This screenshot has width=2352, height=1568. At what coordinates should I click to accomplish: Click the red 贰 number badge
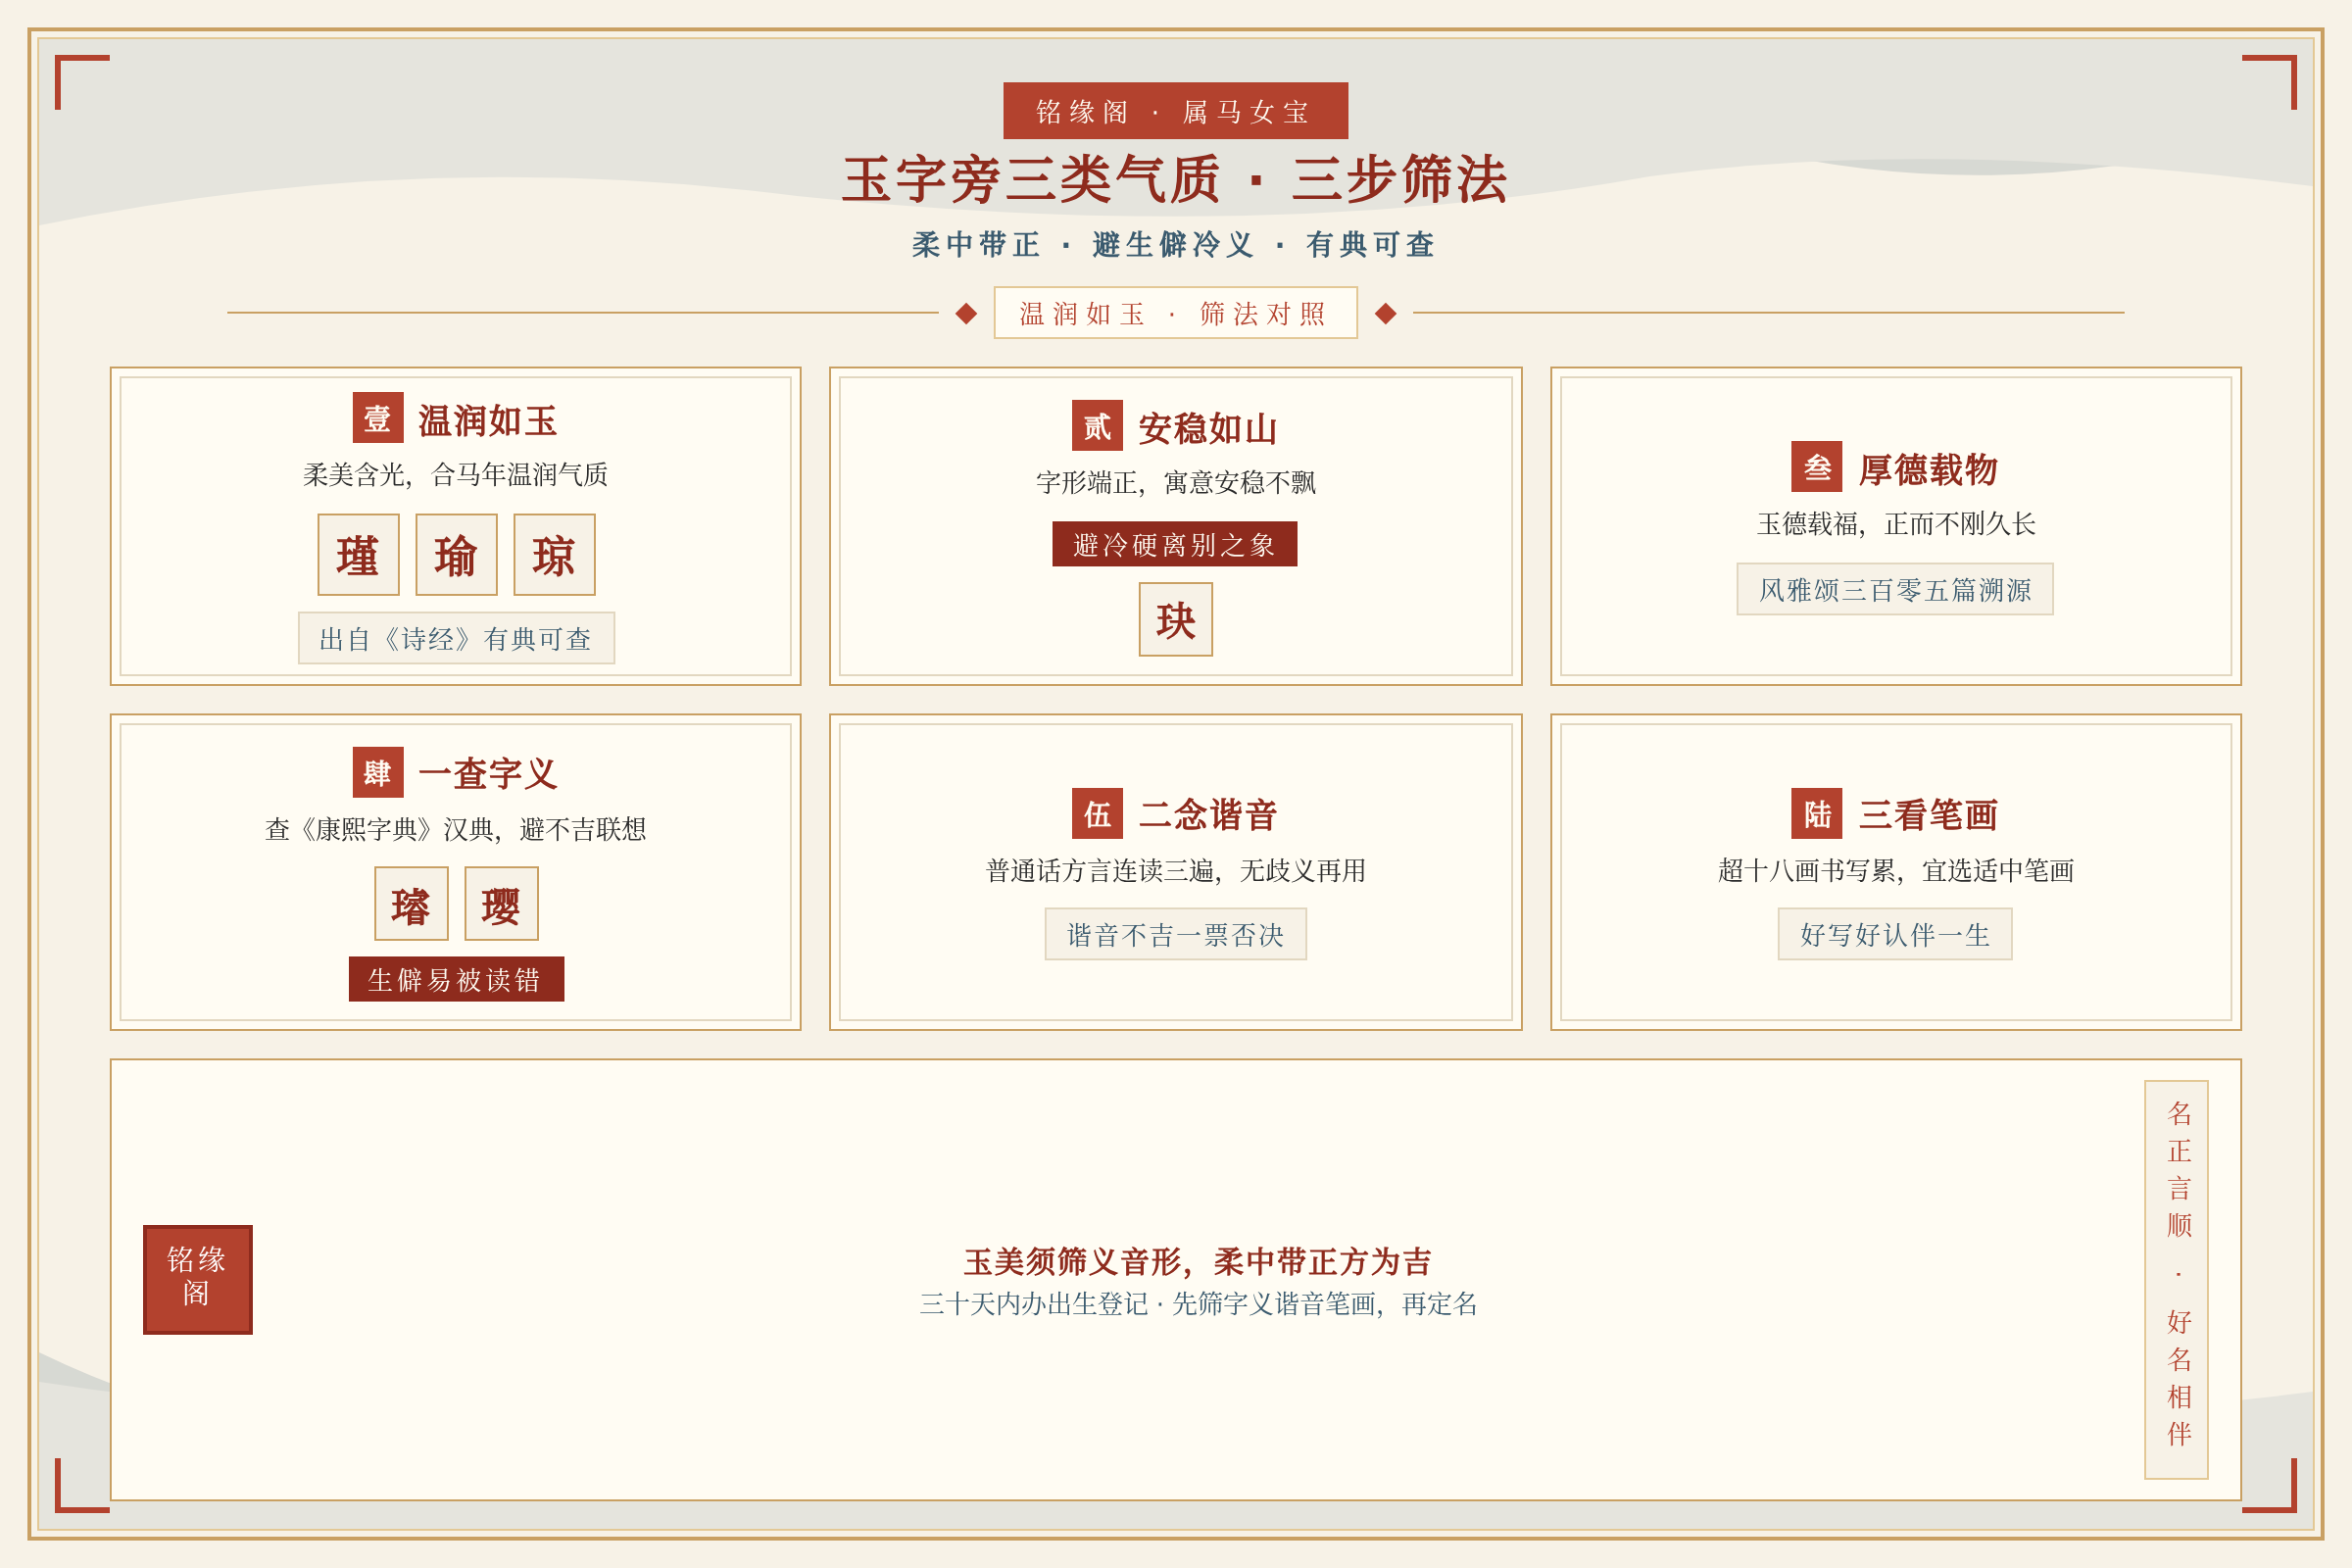[1097, 426]
